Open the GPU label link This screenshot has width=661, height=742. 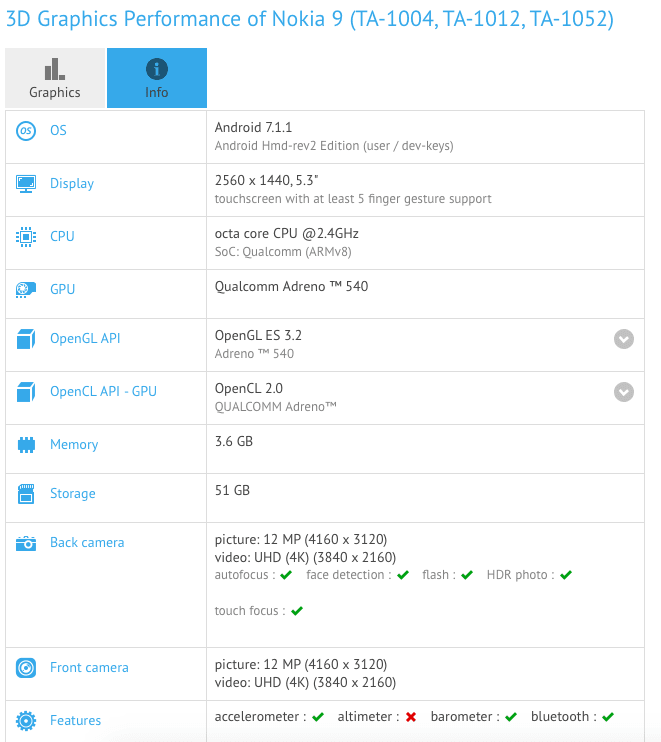[x=62, y=290]
